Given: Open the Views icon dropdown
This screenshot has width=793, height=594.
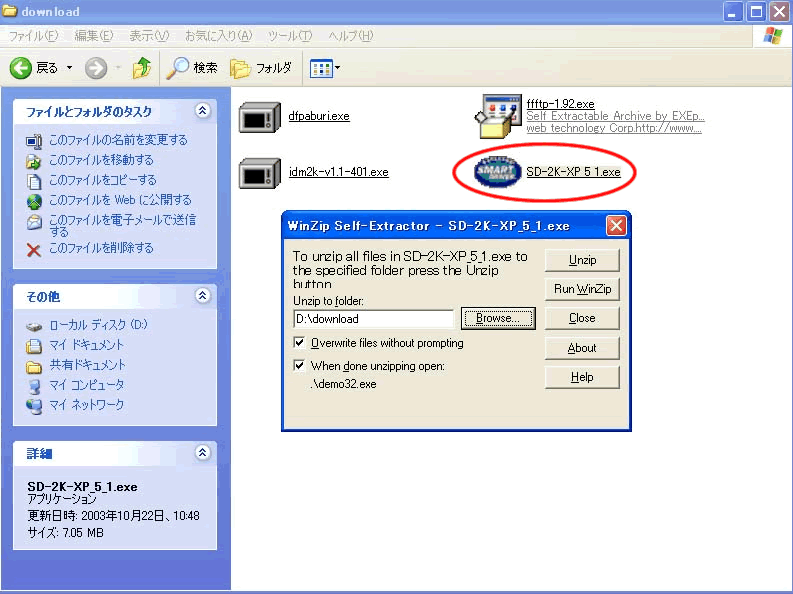Looking at the screenshot, I should pyautogui.click(x=324, y=68).
